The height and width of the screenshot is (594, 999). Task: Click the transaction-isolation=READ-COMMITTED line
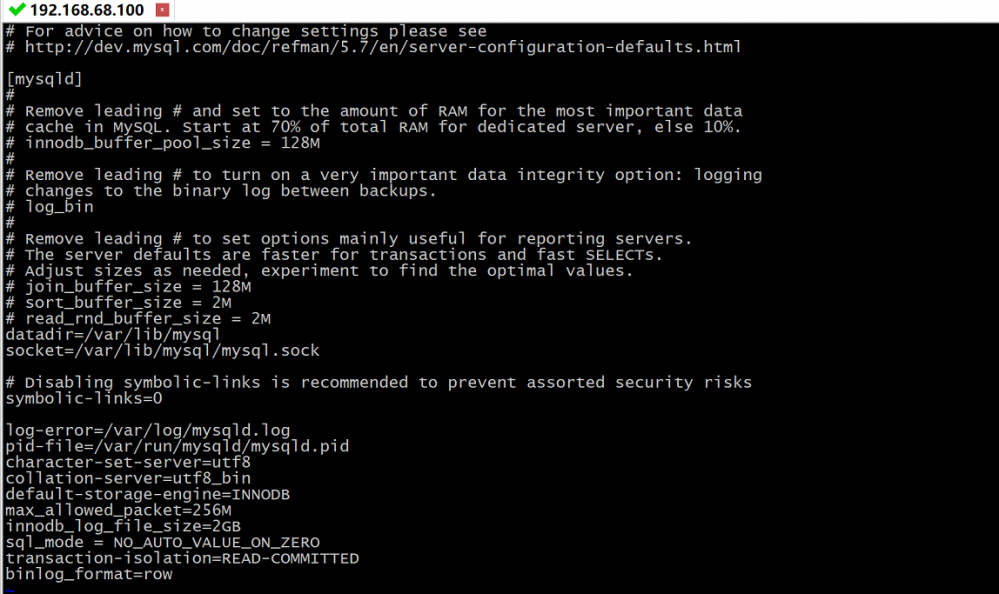[x=182, y=558]
